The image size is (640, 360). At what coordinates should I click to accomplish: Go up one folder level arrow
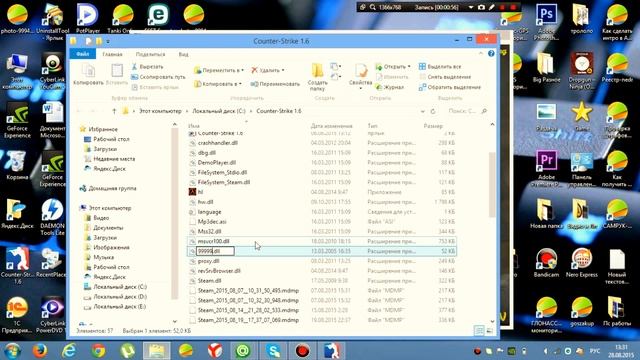tap(114, 111)
